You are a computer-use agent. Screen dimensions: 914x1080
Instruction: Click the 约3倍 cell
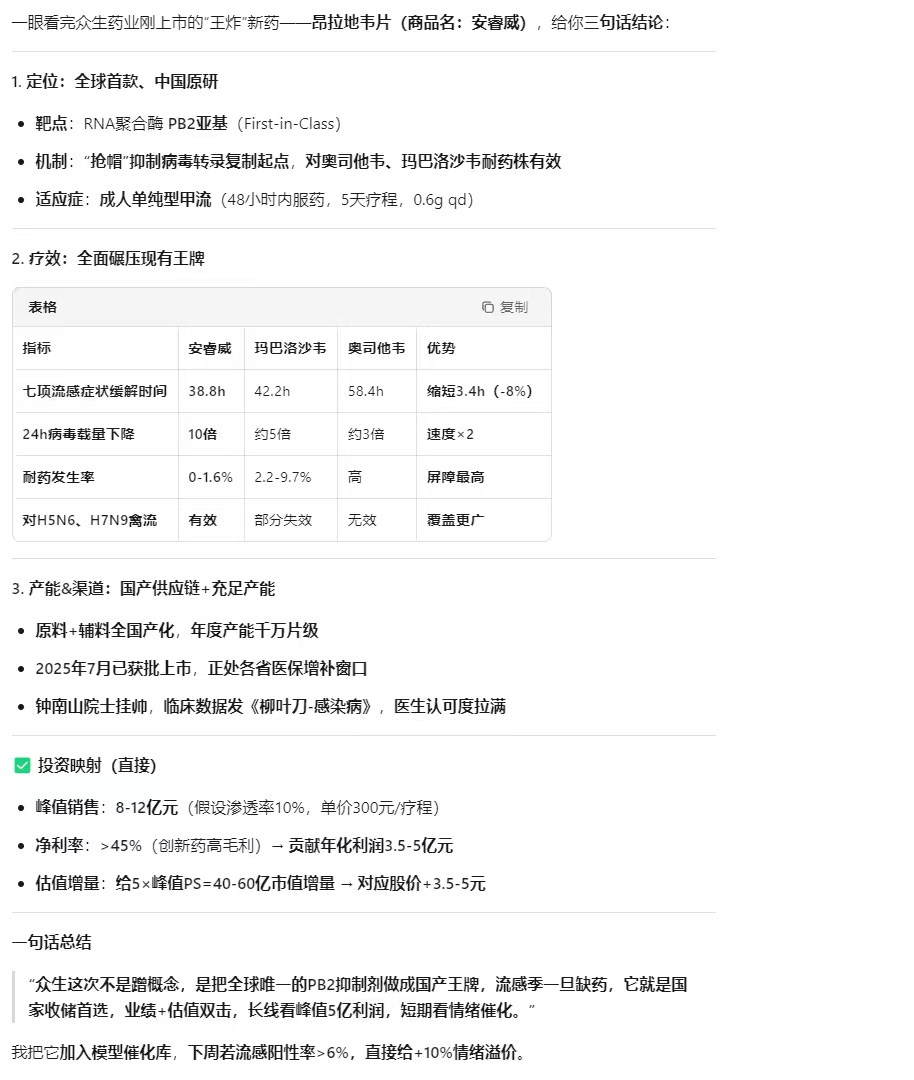point(366,434)
